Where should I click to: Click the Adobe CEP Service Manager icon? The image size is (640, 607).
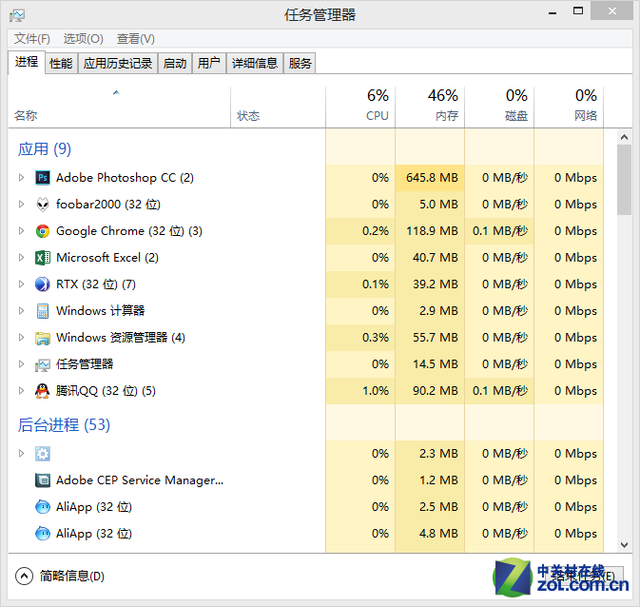point(42,480)
